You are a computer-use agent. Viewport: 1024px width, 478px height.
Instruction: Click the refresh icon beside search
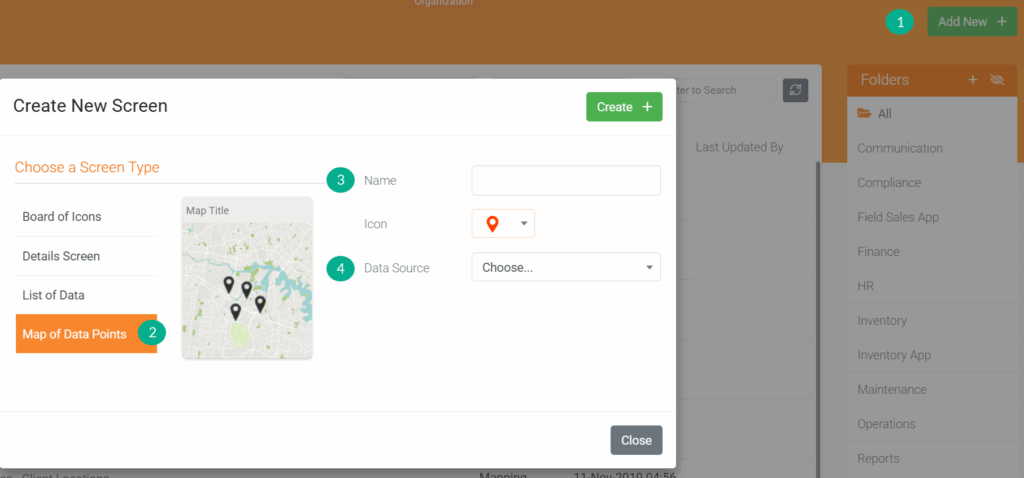pos(795,90)
